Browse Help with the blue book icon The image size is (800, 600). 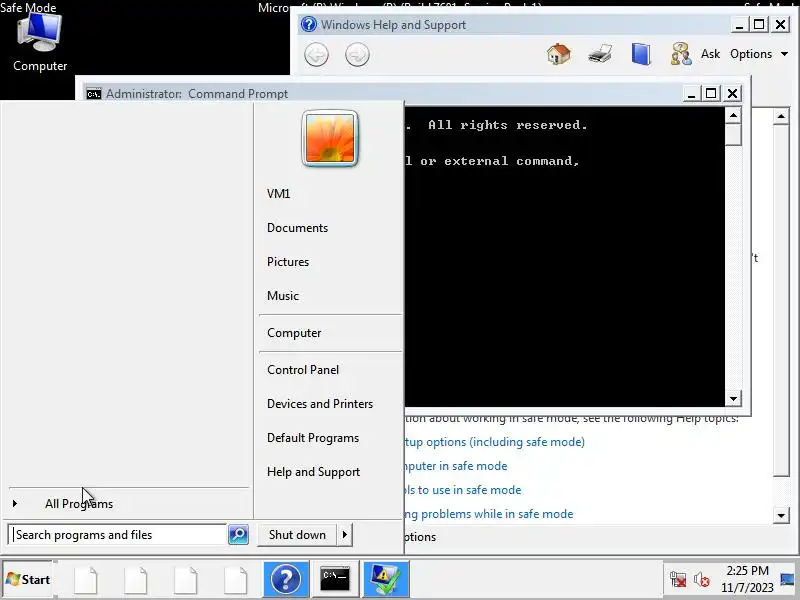click(x=641, y=54)
